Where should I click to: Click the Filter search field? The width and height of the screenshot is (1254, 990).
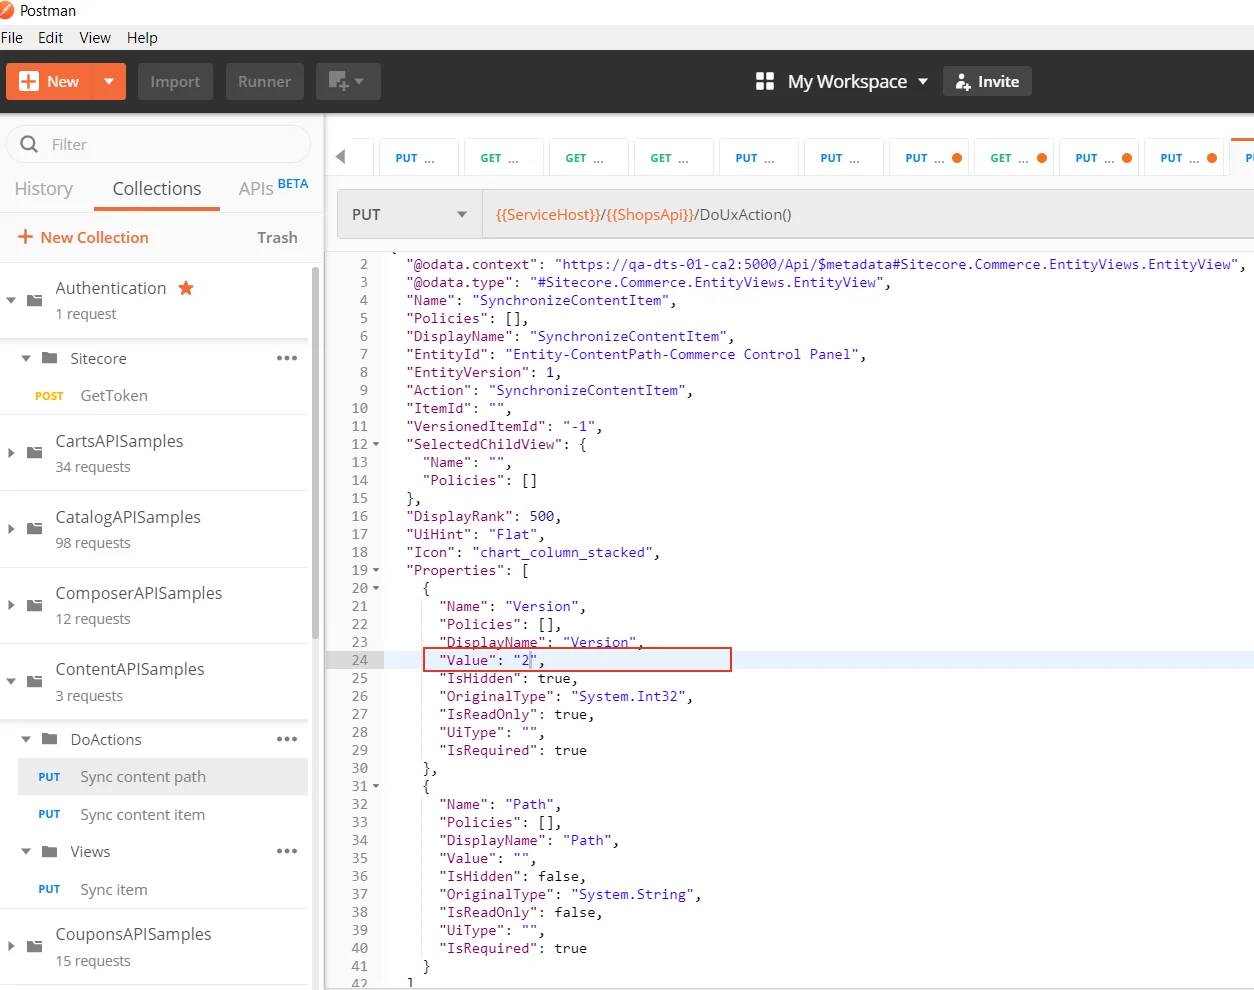158,144
